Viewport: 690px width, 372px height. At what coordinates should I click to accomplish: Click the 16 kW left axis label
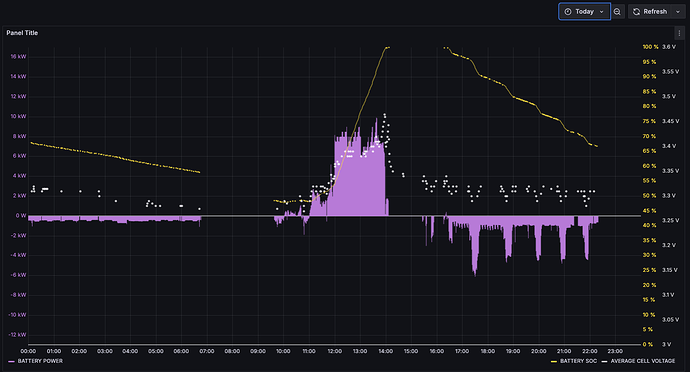pyautogui.click(x=18, y=57)
